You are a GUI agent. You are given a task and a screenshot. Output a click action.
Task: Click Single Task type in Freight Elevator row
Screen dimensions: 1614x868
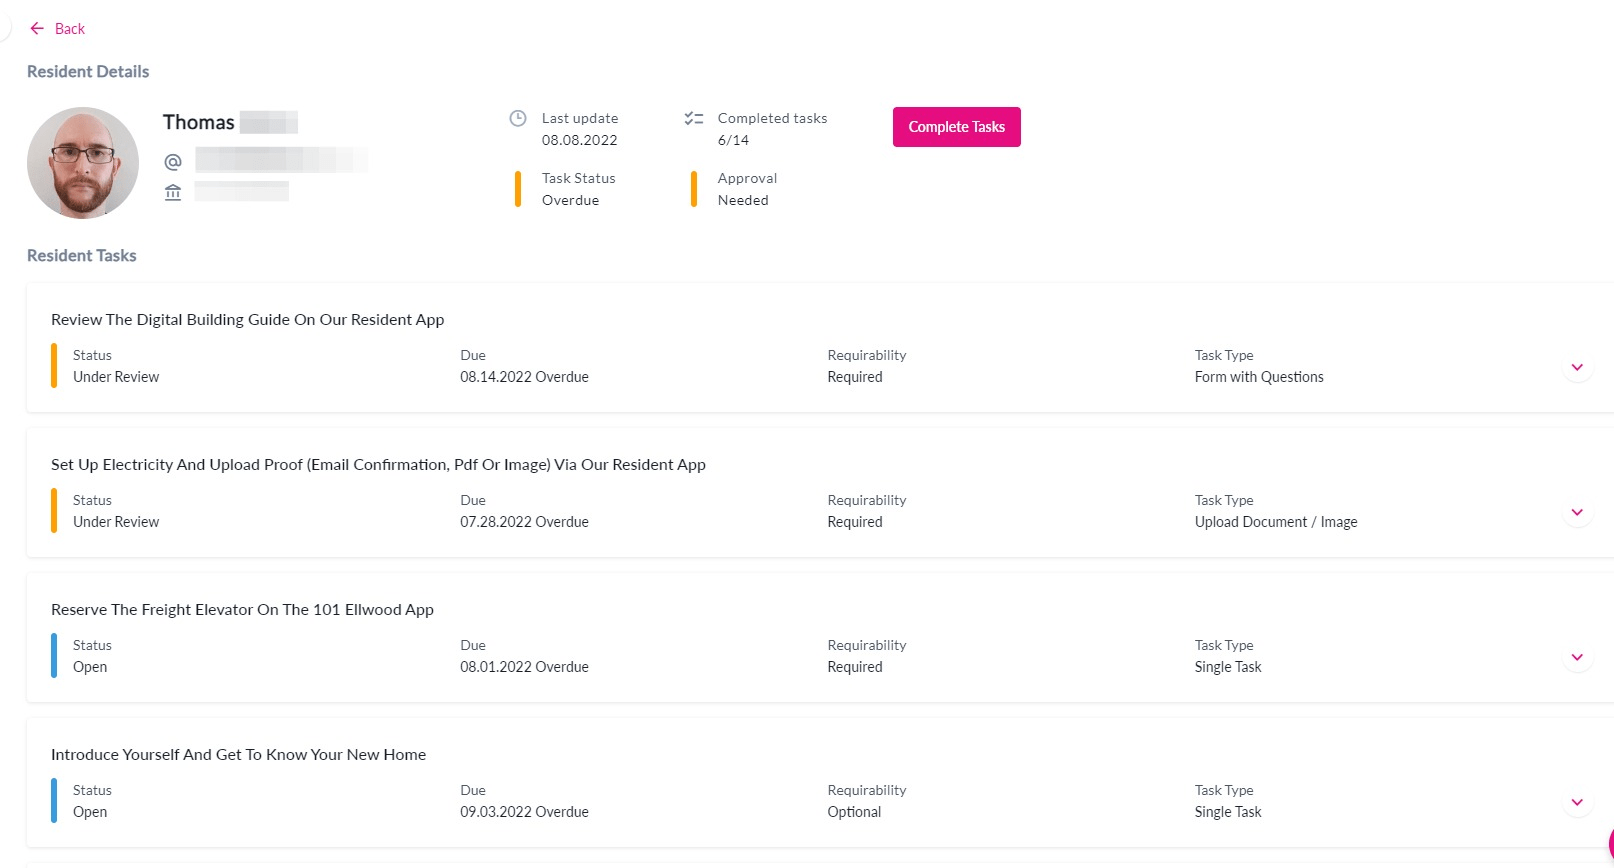[1228, 667]
